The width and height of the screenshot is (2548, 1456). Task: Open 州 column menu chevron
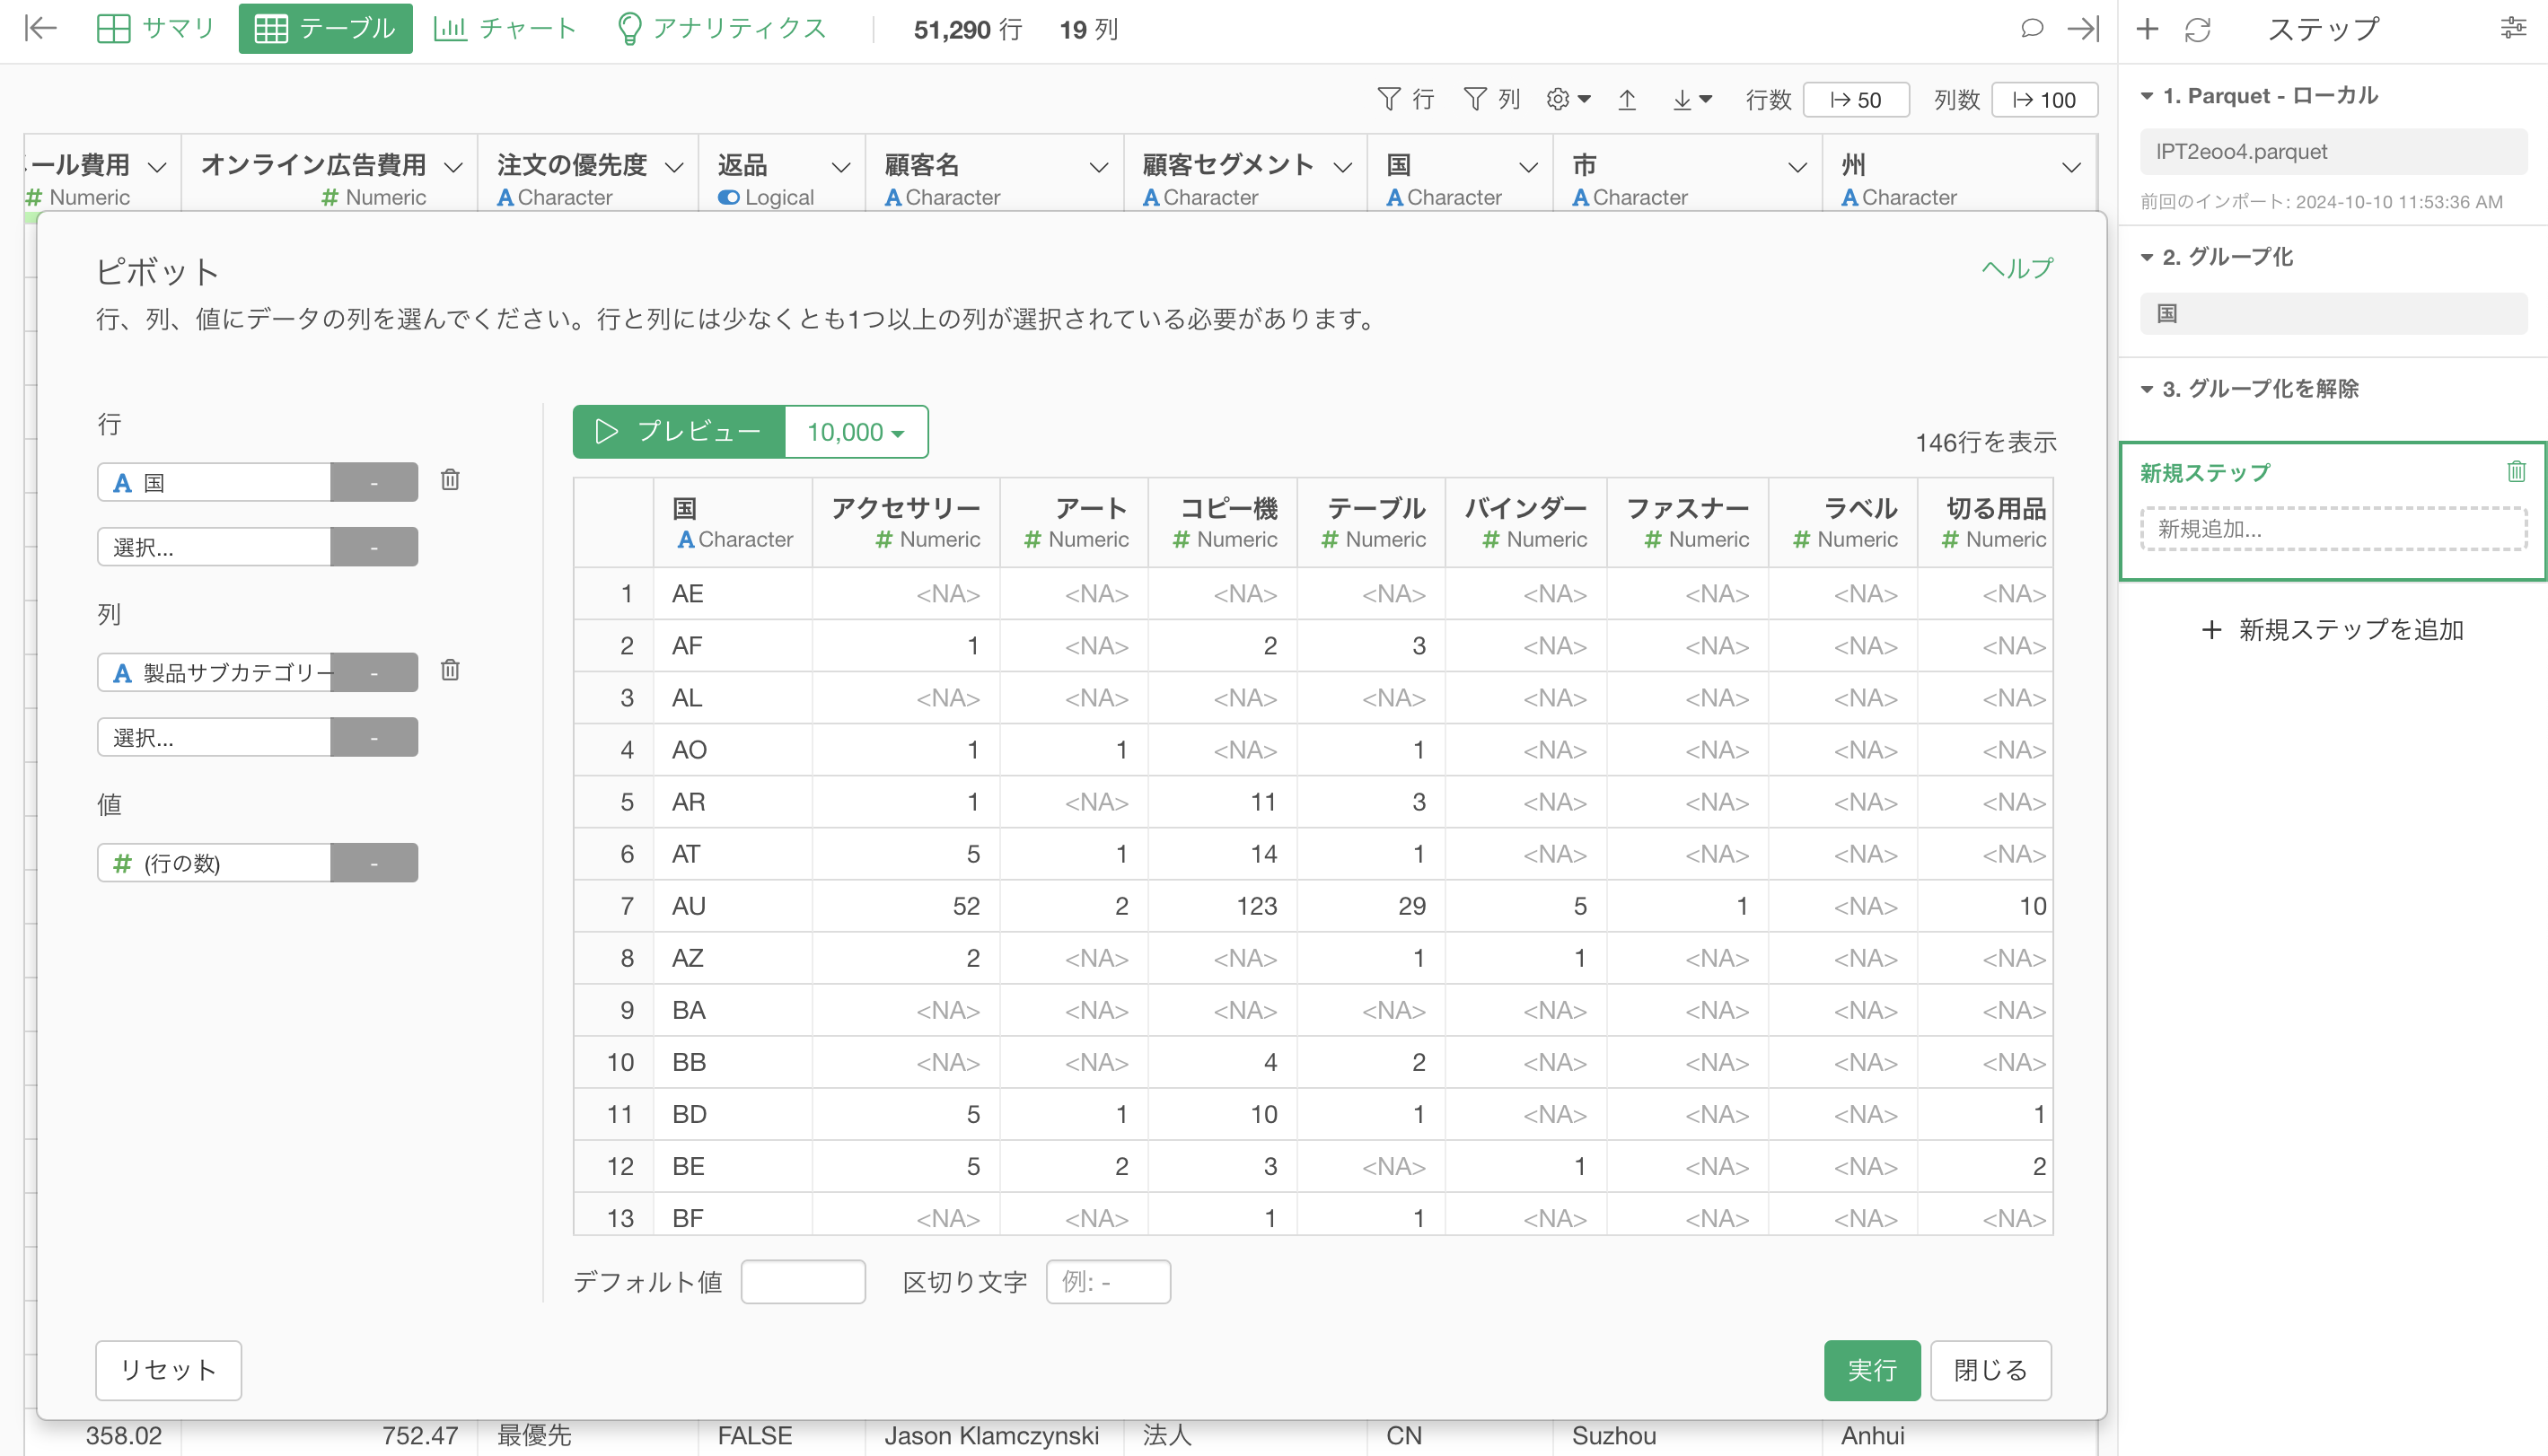pyautogui.click(x=2072, y=167)
